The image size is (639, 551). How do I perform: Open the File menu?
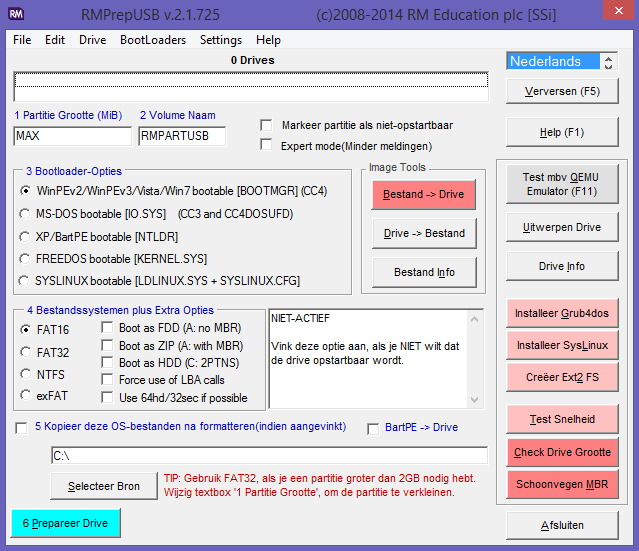pos(22,40)
